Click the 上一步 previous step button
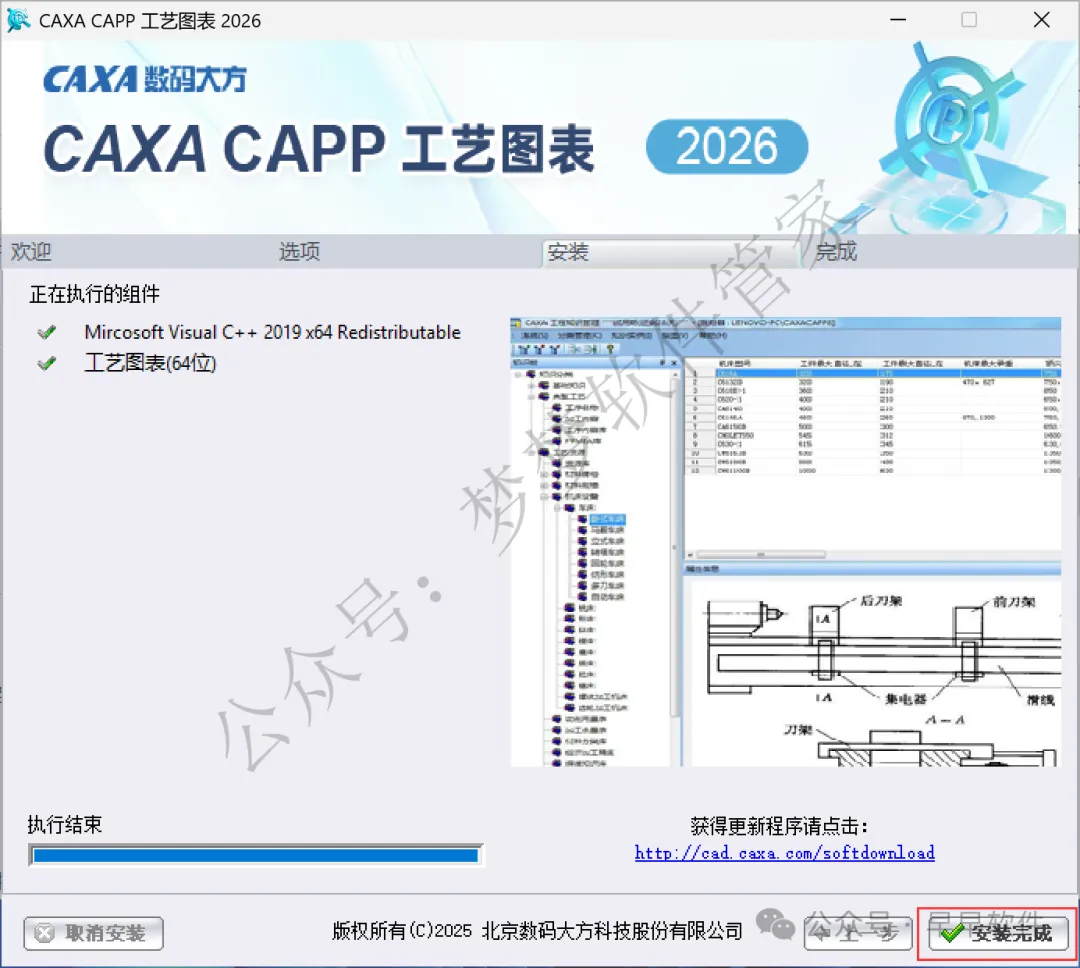This screenshot has width=1080, height=968. (858, 933)
